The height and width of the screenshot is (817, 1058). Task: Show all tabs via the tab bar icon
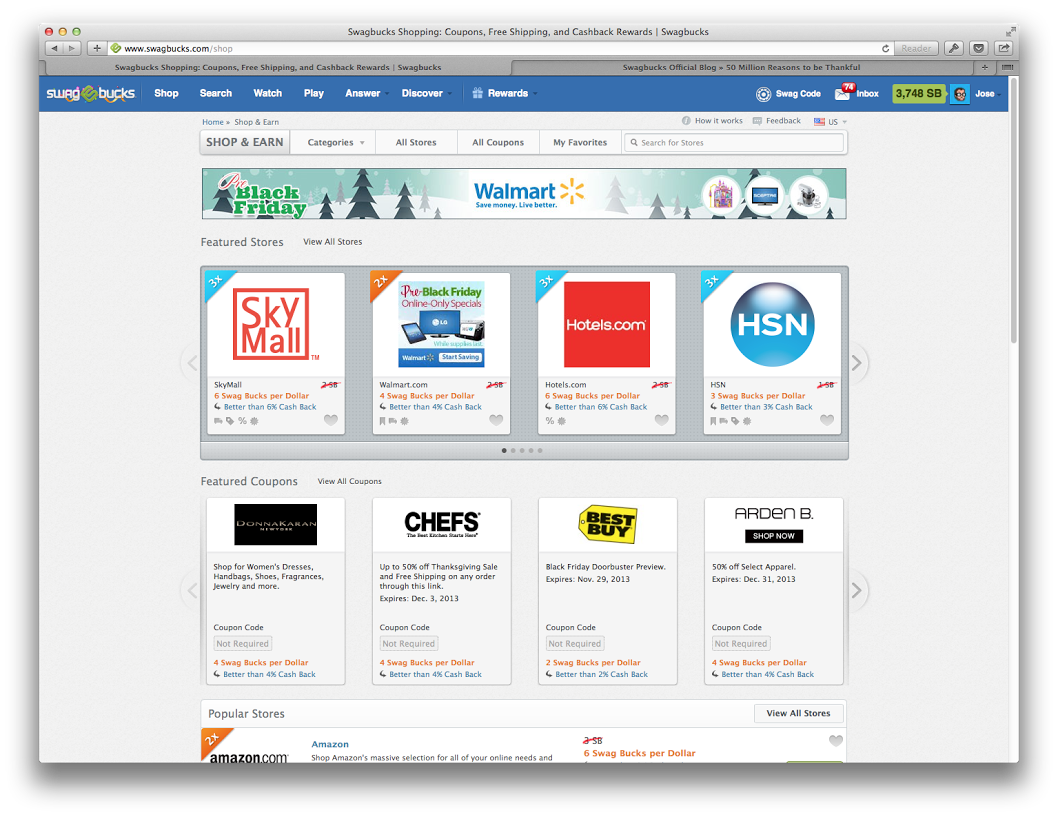click(x=1007, y=67)
